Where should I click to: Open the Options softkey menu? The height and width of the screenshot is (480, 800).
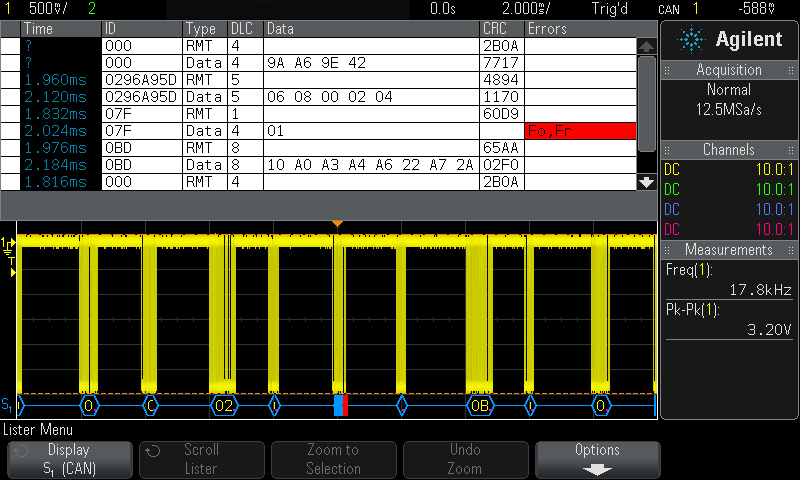pyautogui.click(x=597, y=459)
